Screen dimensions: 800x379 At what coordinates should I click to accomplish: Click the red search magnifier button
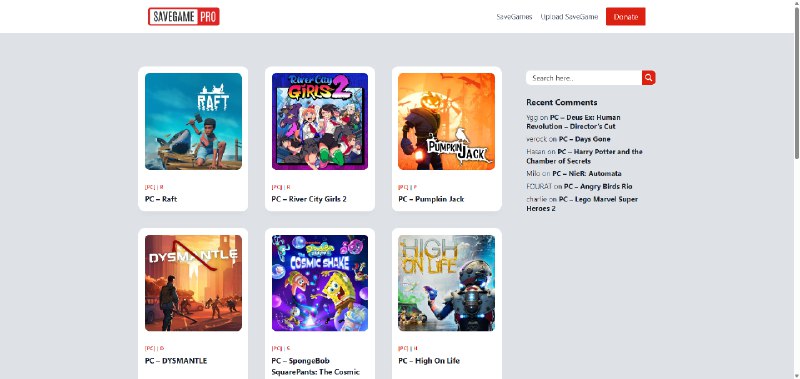tap(648, 78)
